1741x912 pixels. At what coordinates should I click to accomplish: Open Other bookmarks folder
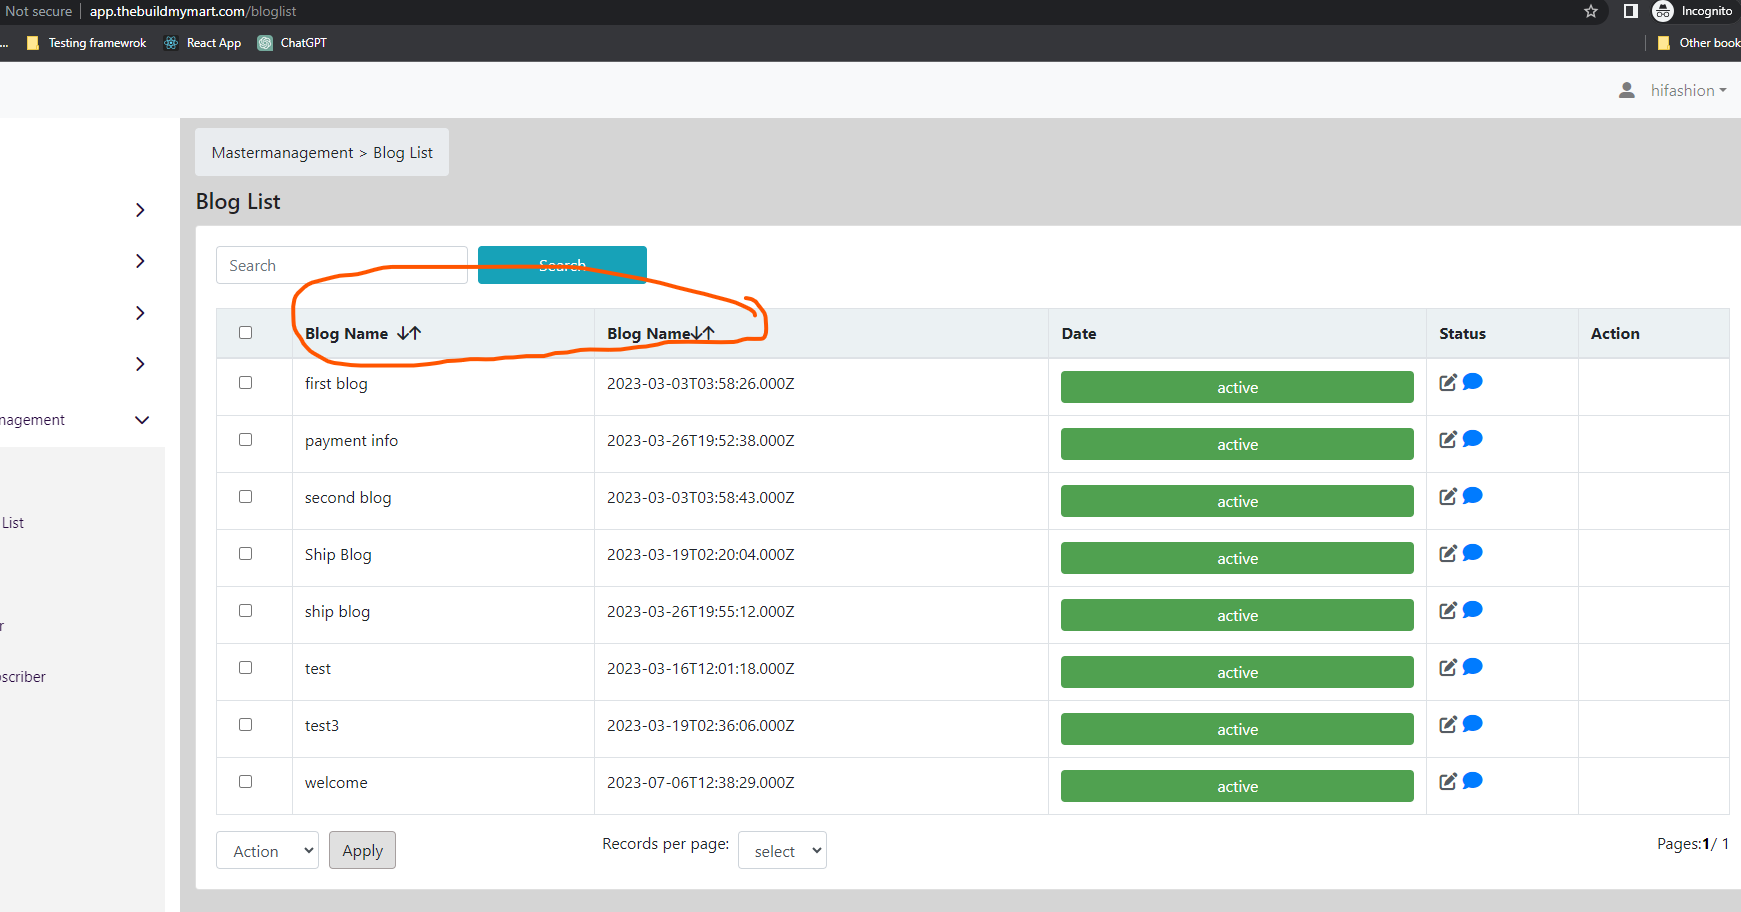(x=1698, y=43)
